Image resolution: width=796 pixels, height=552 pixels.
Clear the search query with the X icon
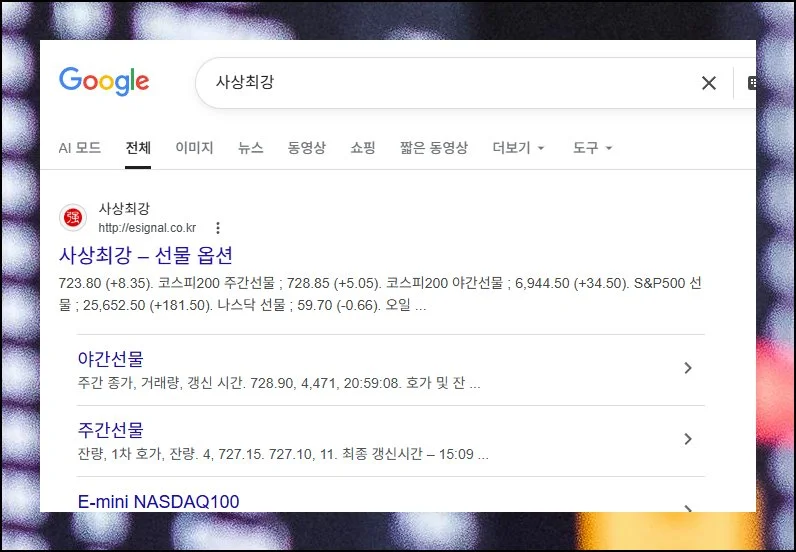[x=708, y=83]
